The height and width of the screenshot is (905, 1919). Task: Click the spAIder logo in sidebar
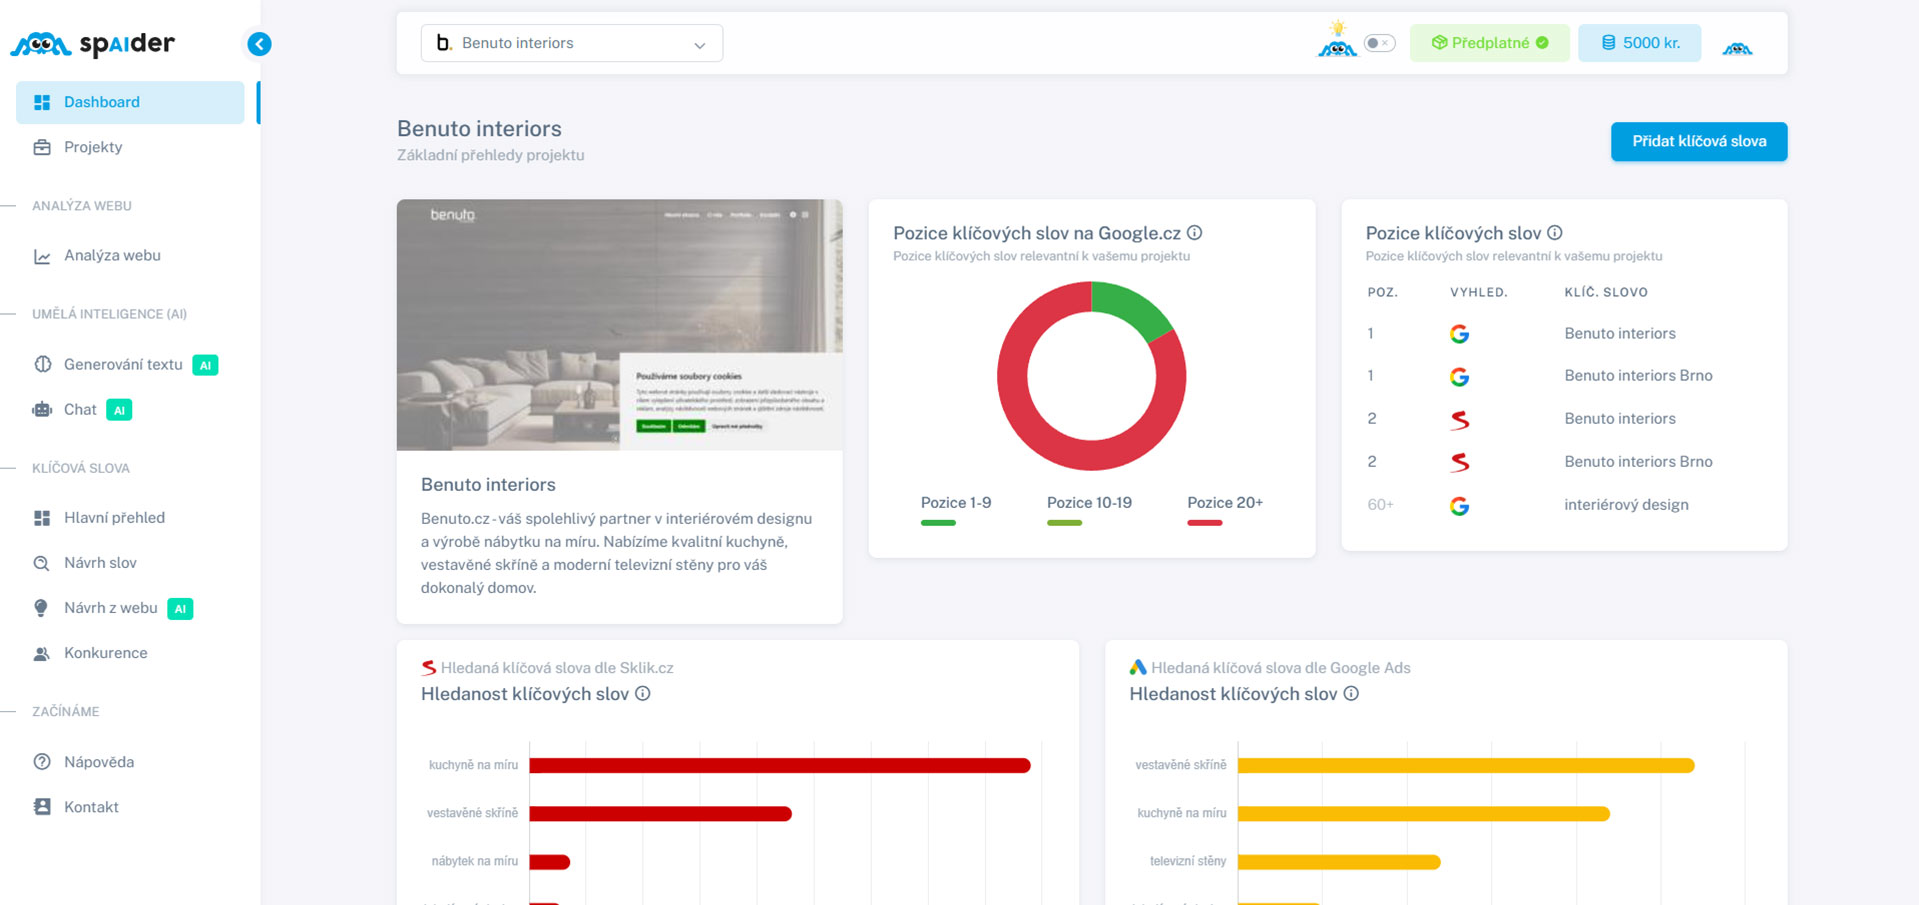point(92,44)
